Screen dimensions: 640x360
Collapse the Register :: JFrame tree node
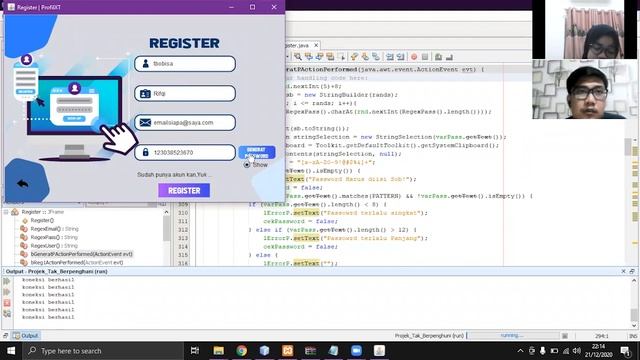pyautogui.click(x=6, y=212)
